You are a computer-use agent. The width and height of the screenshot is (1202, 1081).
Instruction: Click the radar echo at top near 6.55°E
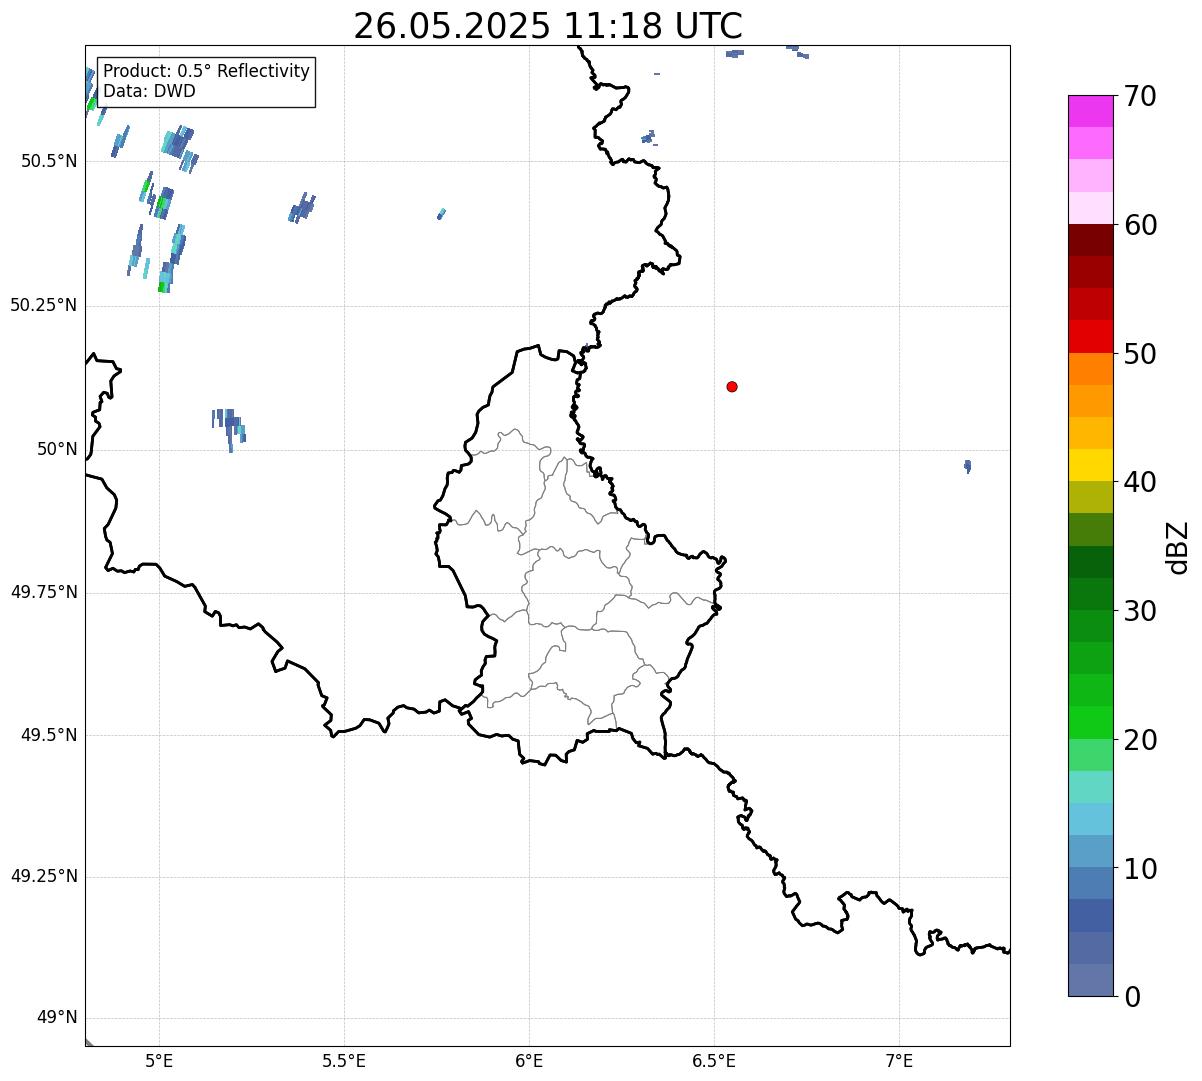coord(735,53)
